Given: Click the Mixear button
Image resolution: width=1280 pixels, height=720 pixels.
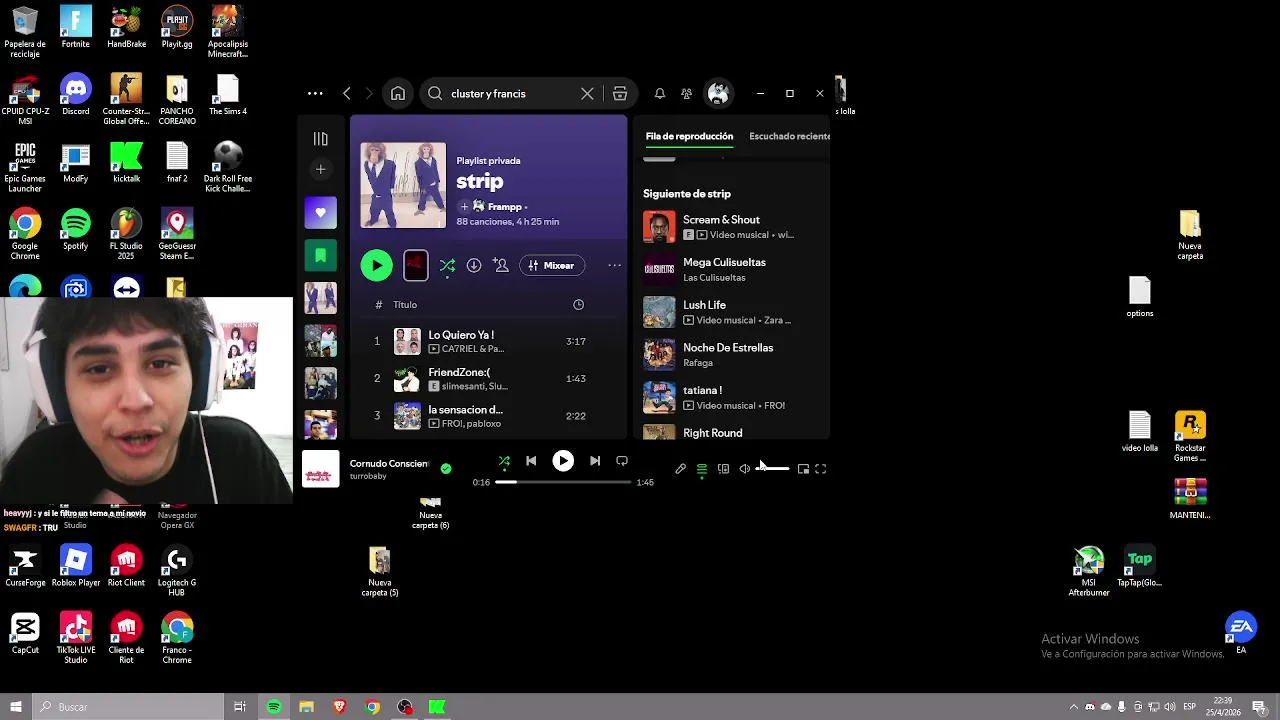Looking at the screenshot, I should tap(553, 265).
